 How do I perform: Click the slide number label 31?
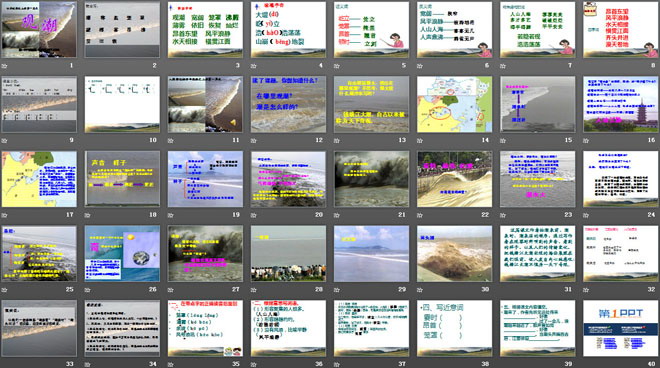(569, 290)
